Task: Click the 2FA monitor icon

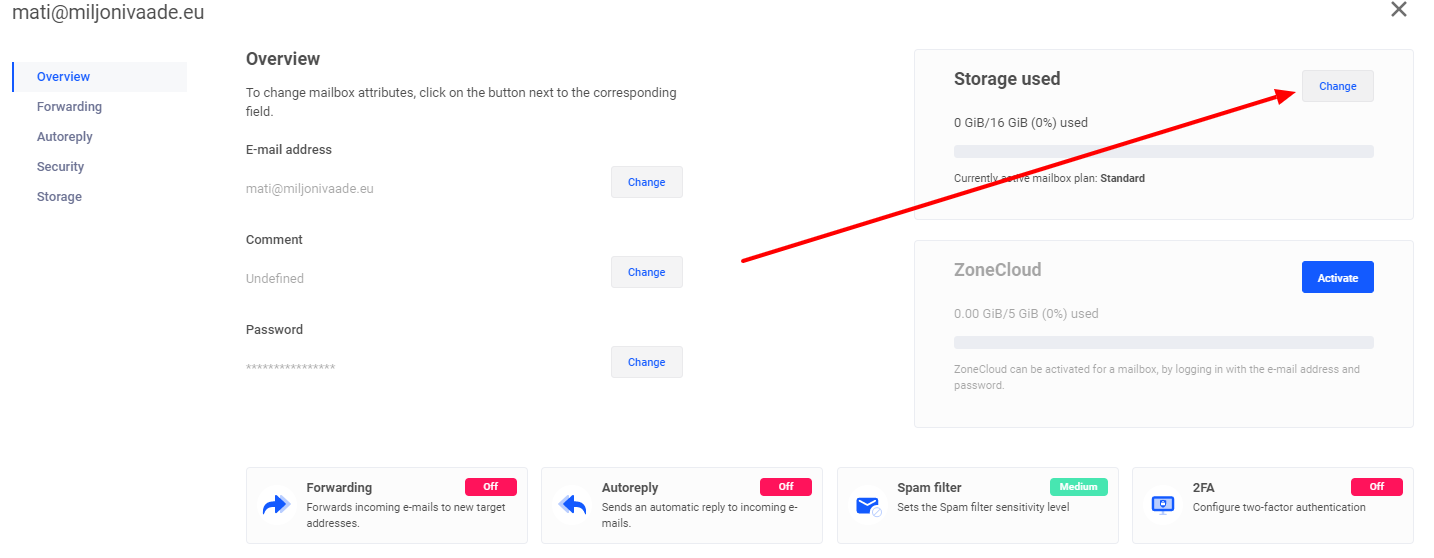Action: (x=1163, y=505)
